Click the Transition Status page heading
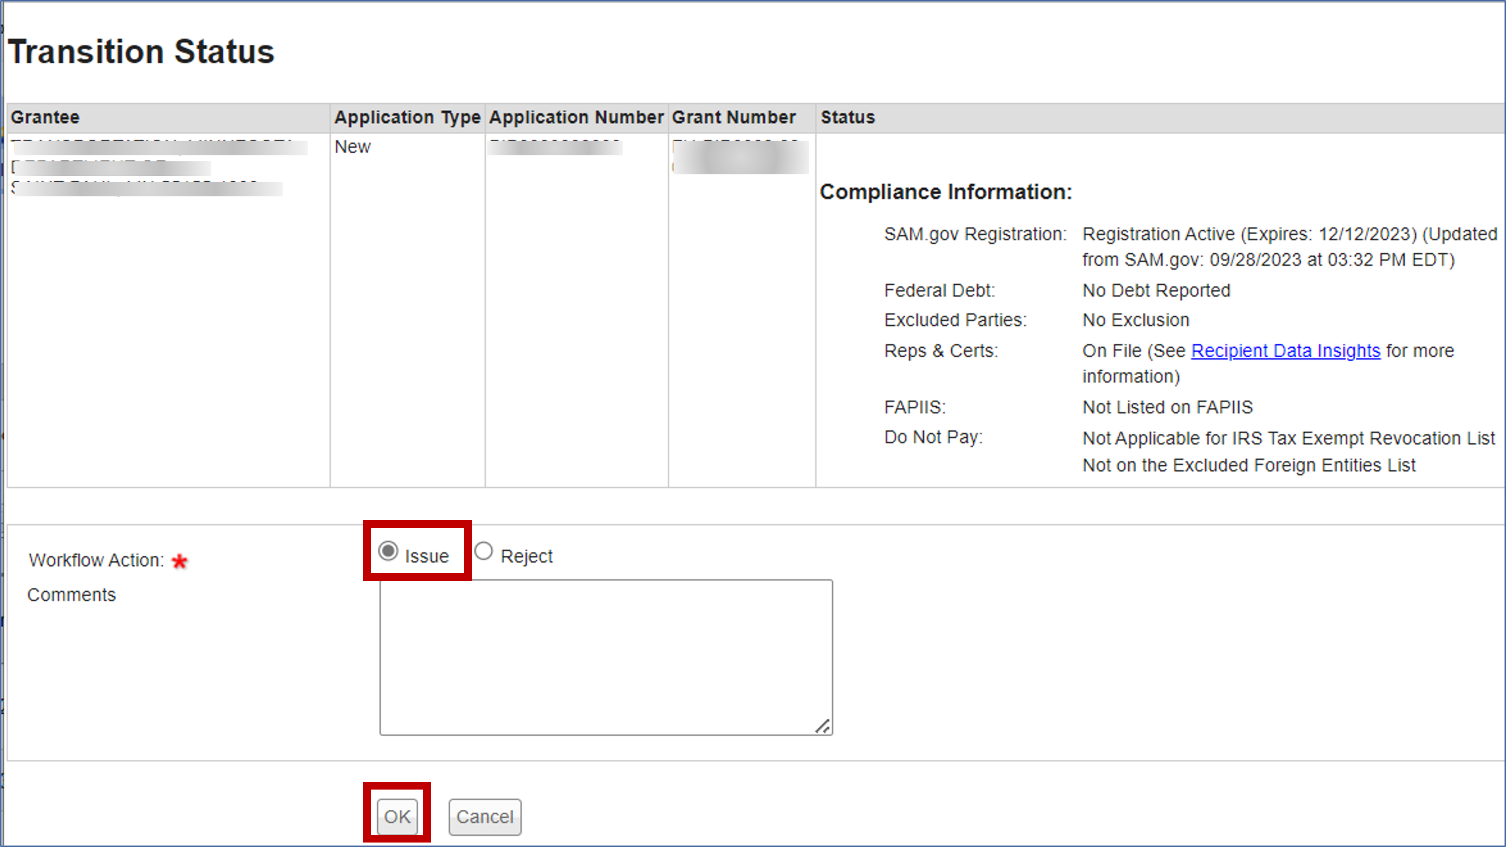1506x847 pixels. pos(141,52)
